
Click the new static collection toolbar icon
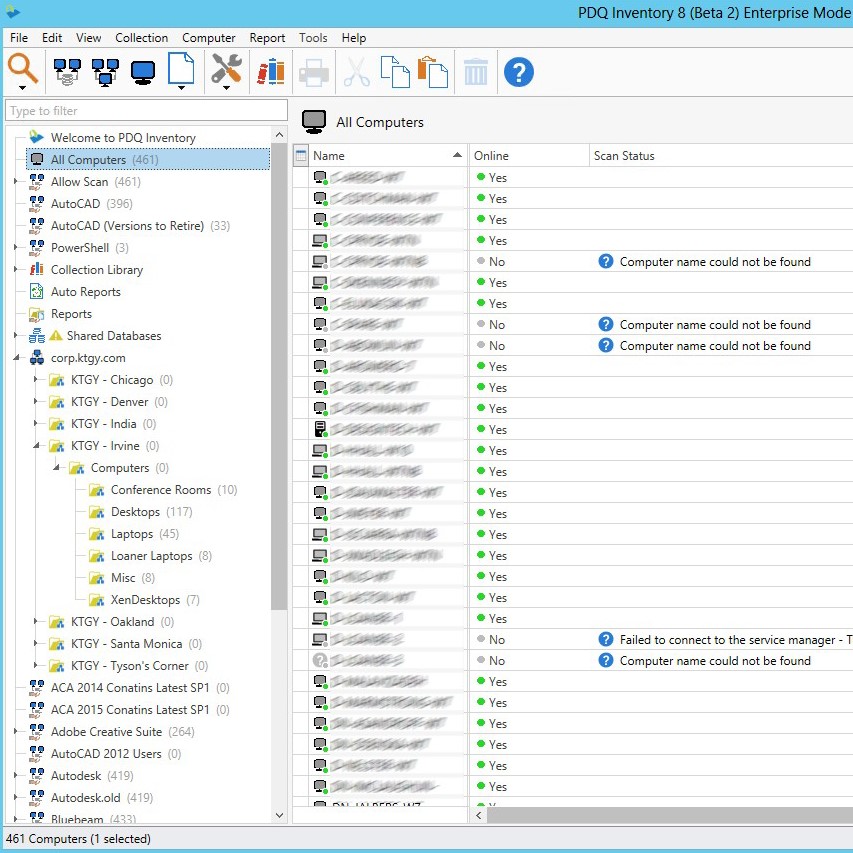(x=106, y=72)
